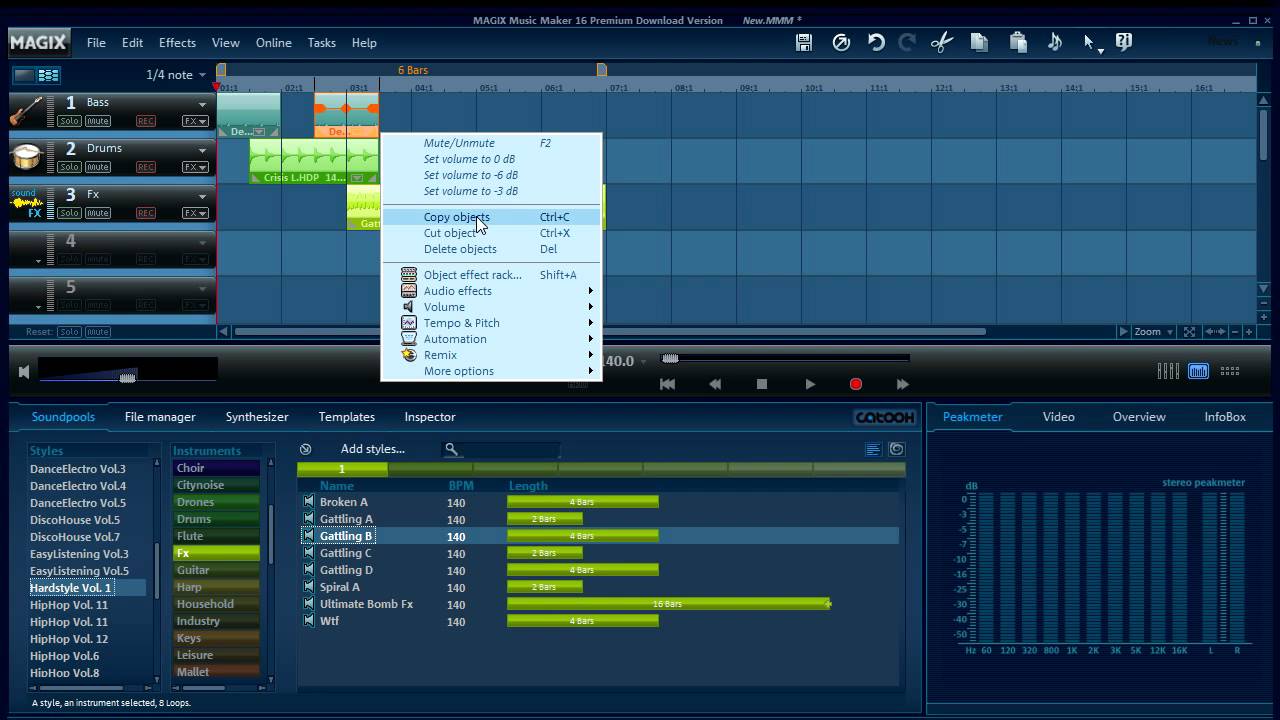
Task: Toggle Mute on Bass track
Action: click(98, 121)
